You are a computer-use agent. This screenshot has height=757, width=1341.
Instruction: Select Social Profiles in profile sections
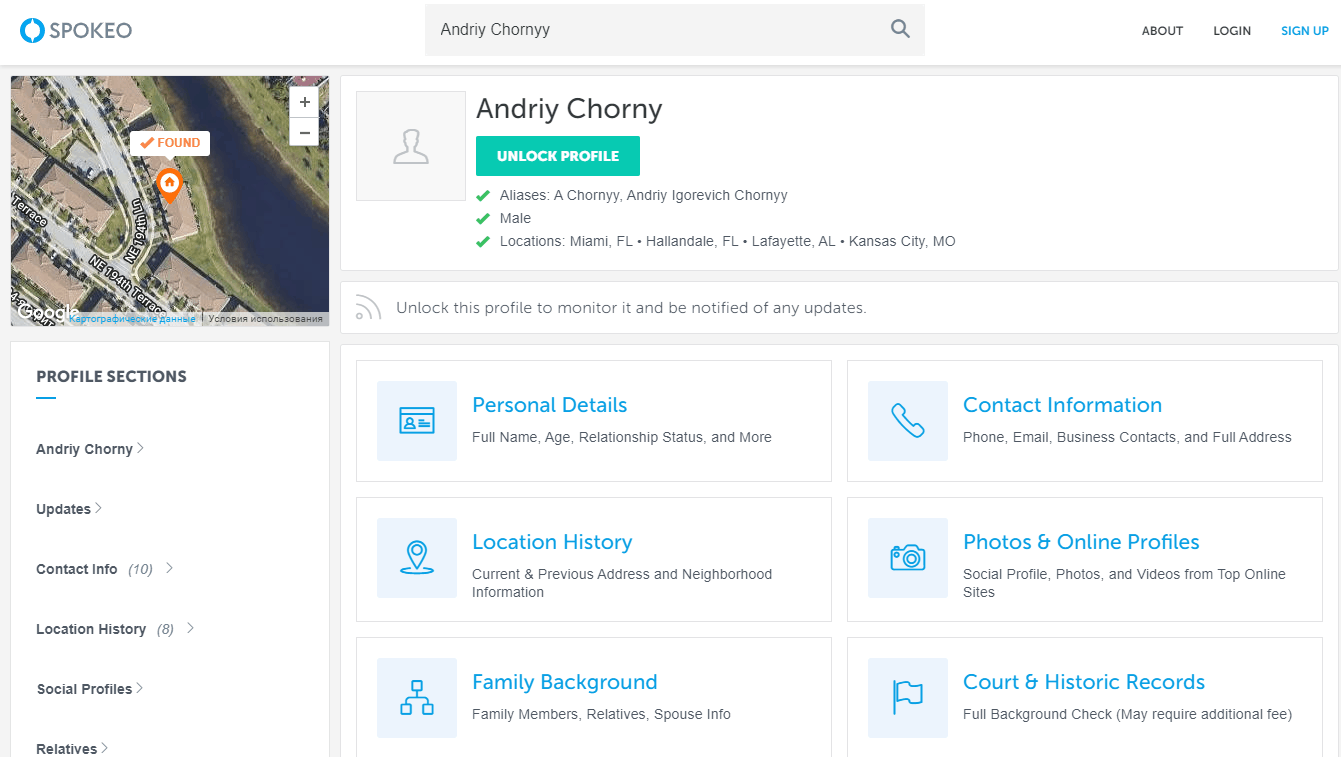click(x=84, y=689)
